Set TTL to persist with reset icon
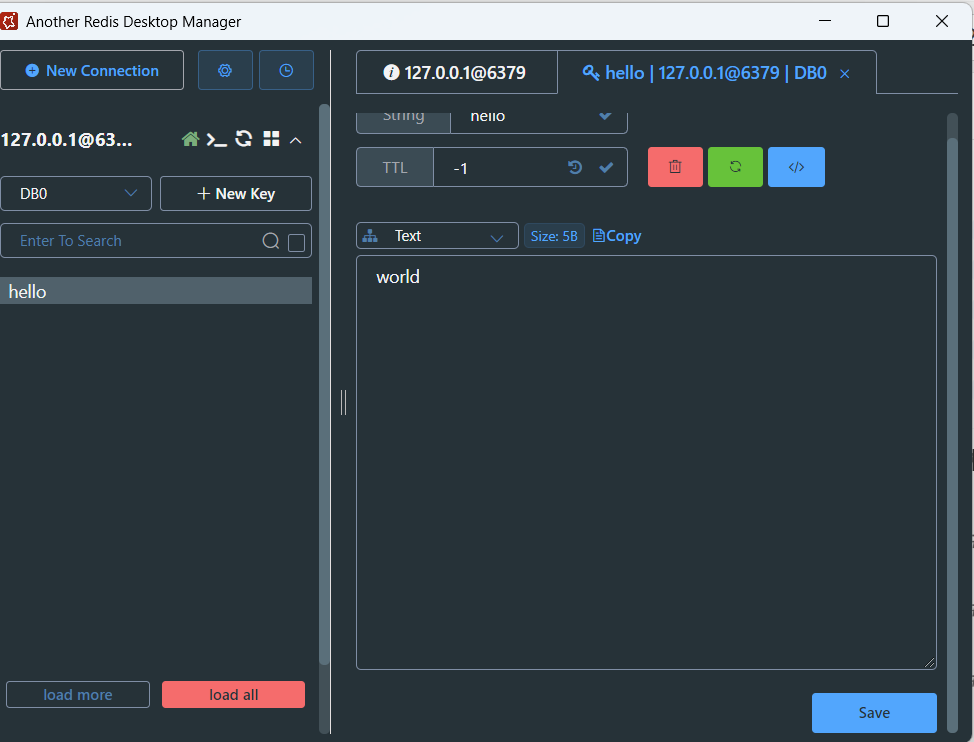 (575, 167)
